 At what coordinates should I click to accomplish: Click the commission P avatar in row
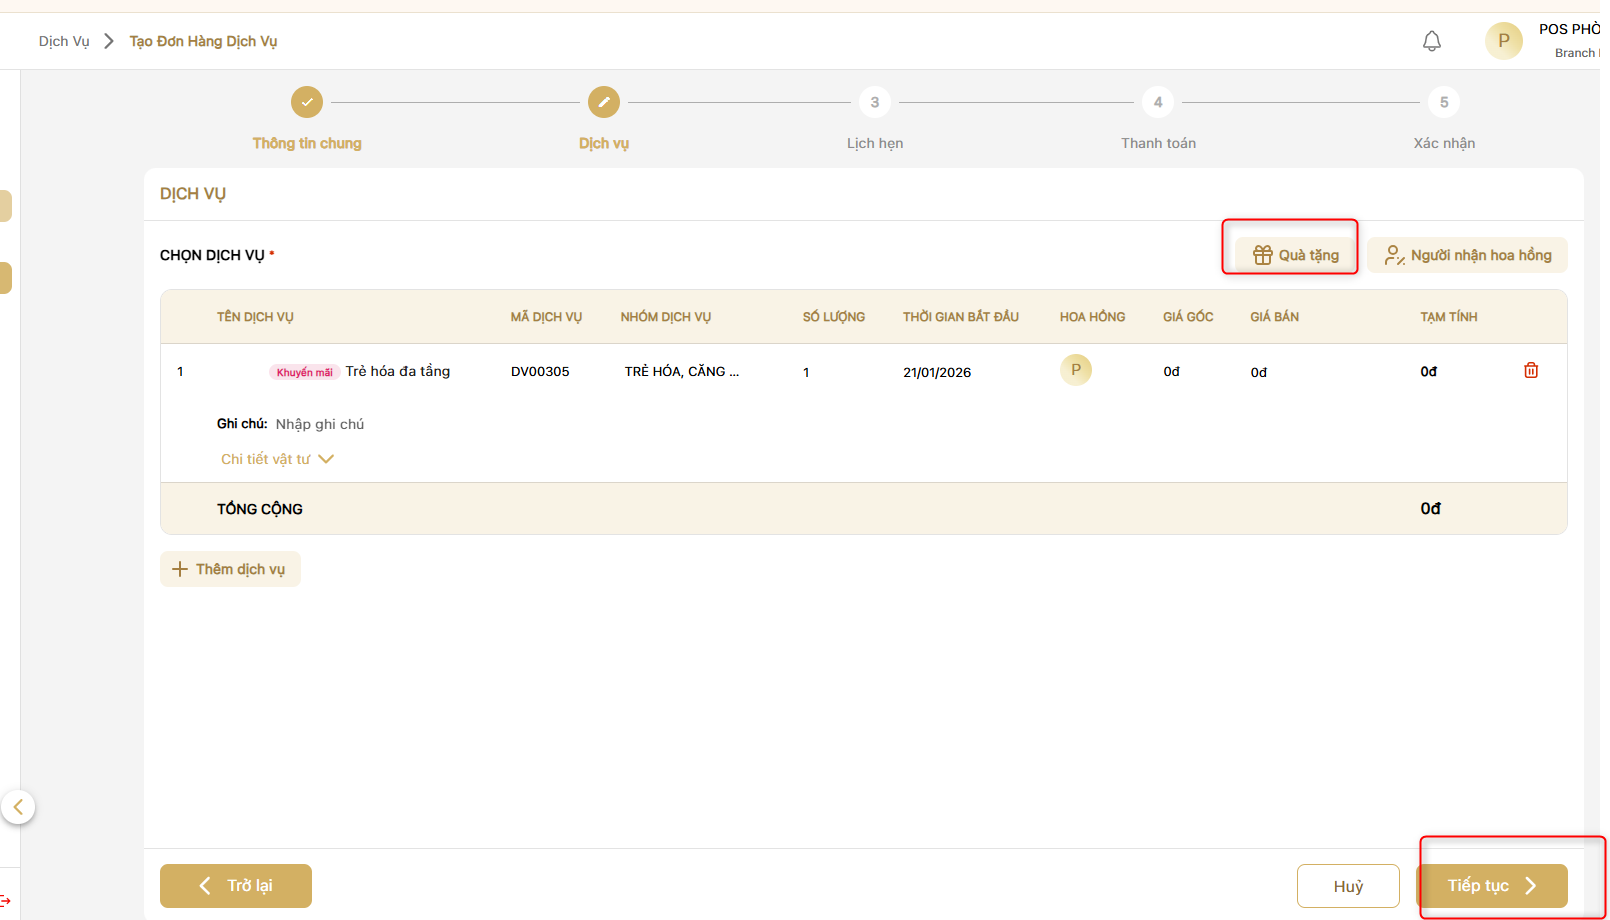click(x=1075, y=370)
